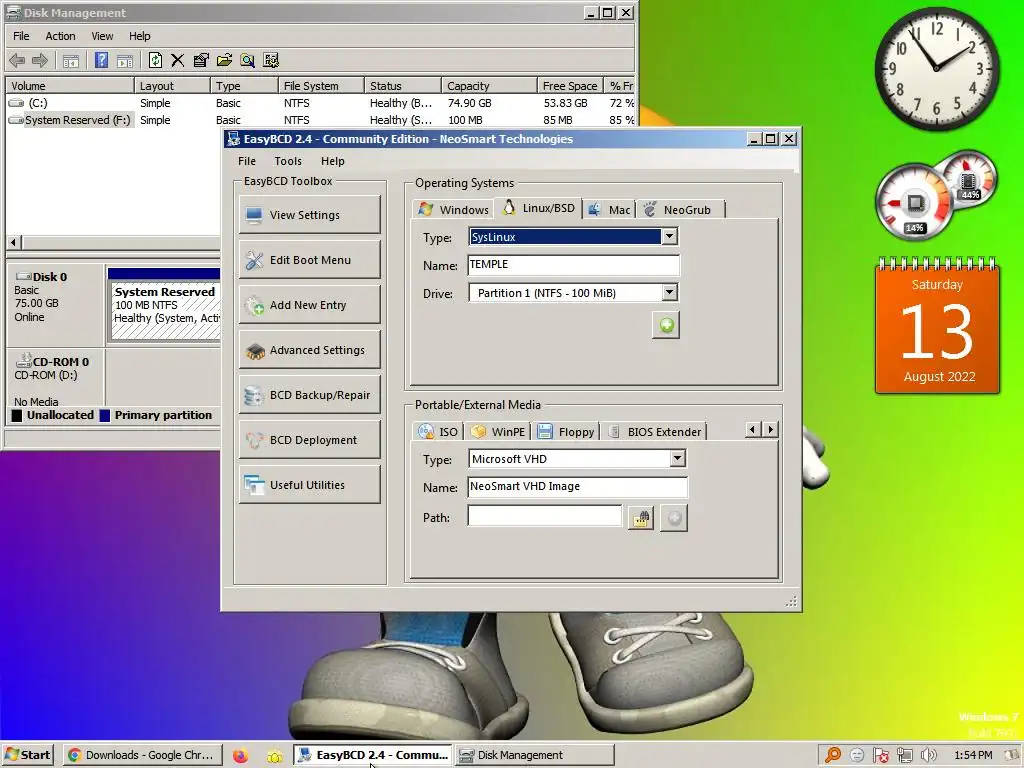1024x768 pixels.
Task: Click the Open folder icon in Disk Management toolbar
Action: (x=224, y=60)
